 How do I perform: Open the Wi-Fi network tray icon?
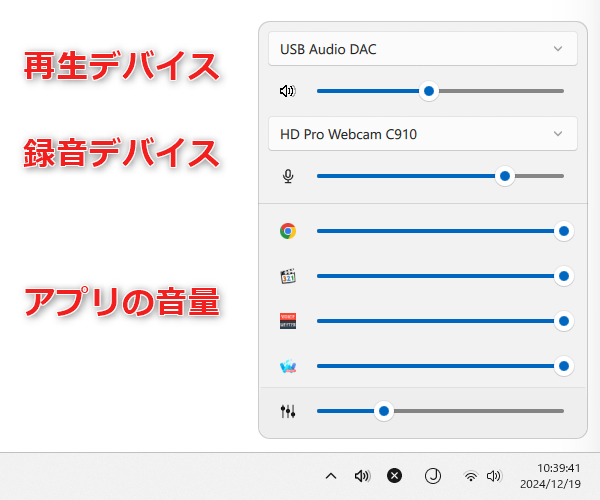click(471, 476)
